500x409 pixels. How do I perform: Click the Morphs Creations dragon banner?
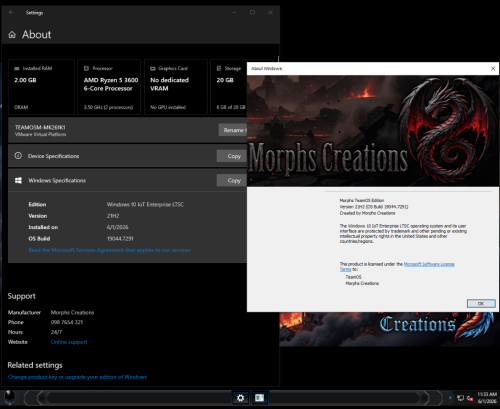[373, 131]
